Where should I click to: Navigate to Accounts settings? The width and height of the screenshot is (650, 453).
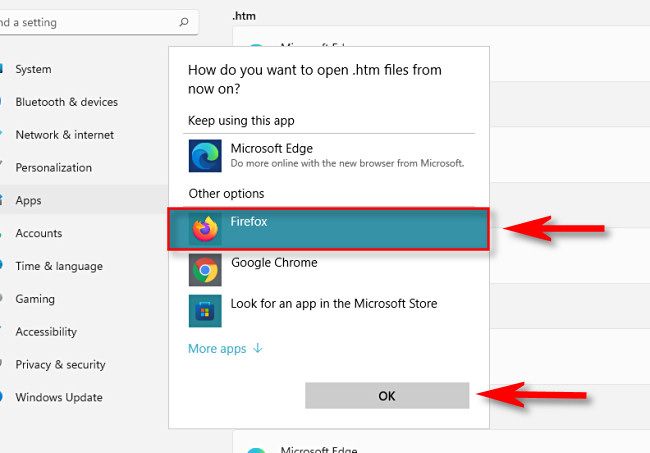(39, 233)
